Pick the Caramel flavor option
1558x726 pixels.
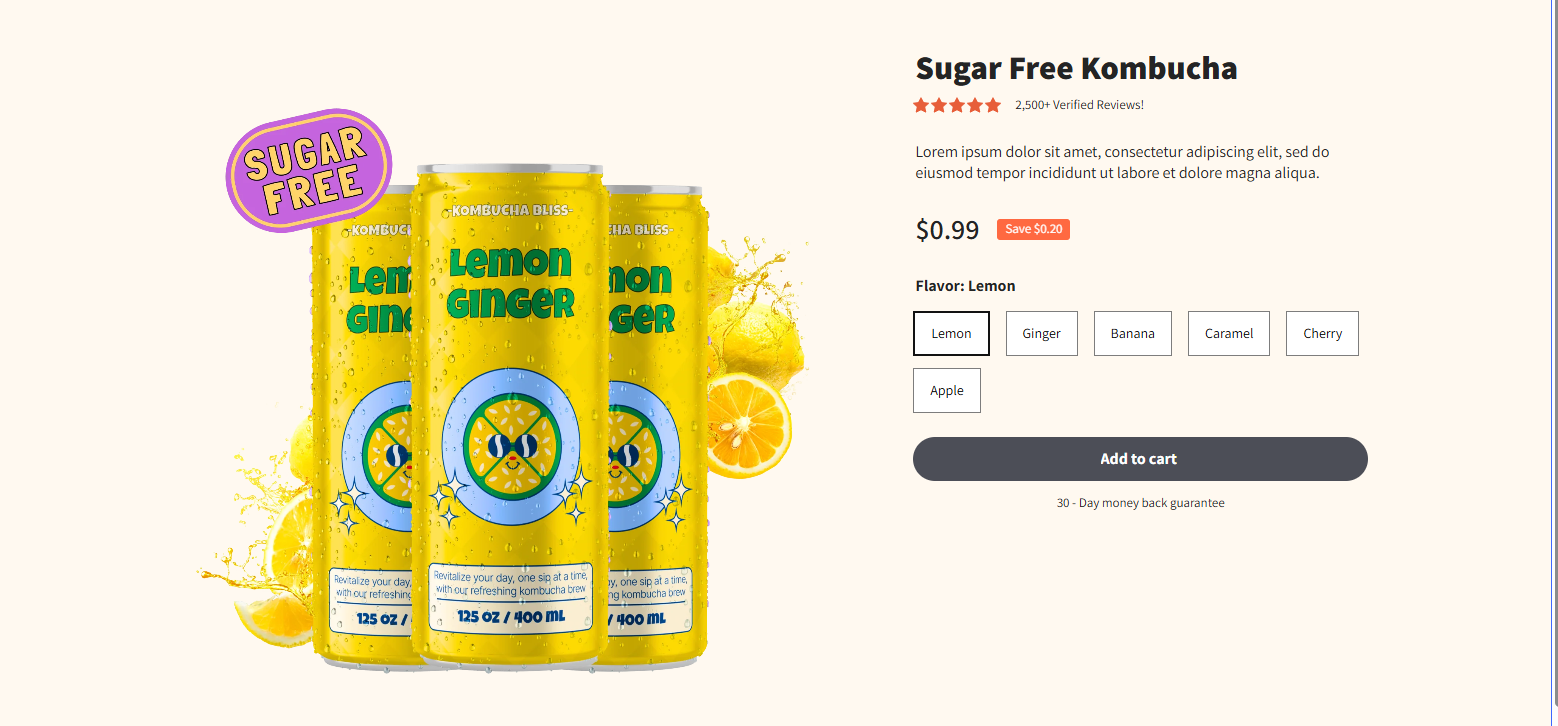[1228, 333]
